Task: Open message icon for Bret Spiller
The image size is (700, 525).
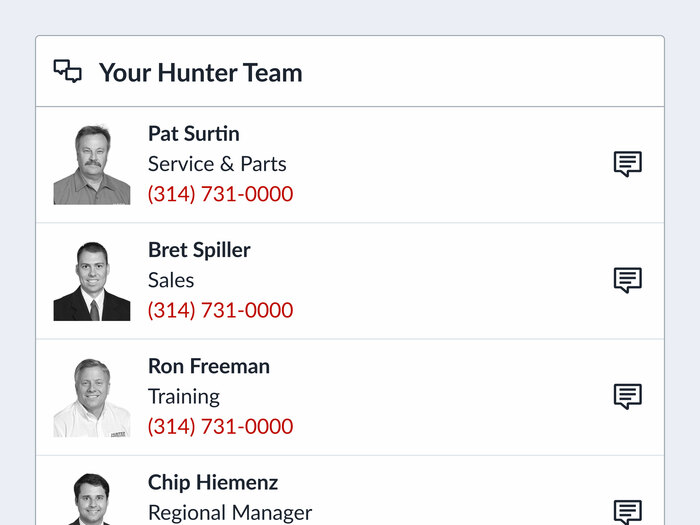Action: pos(628,280)
